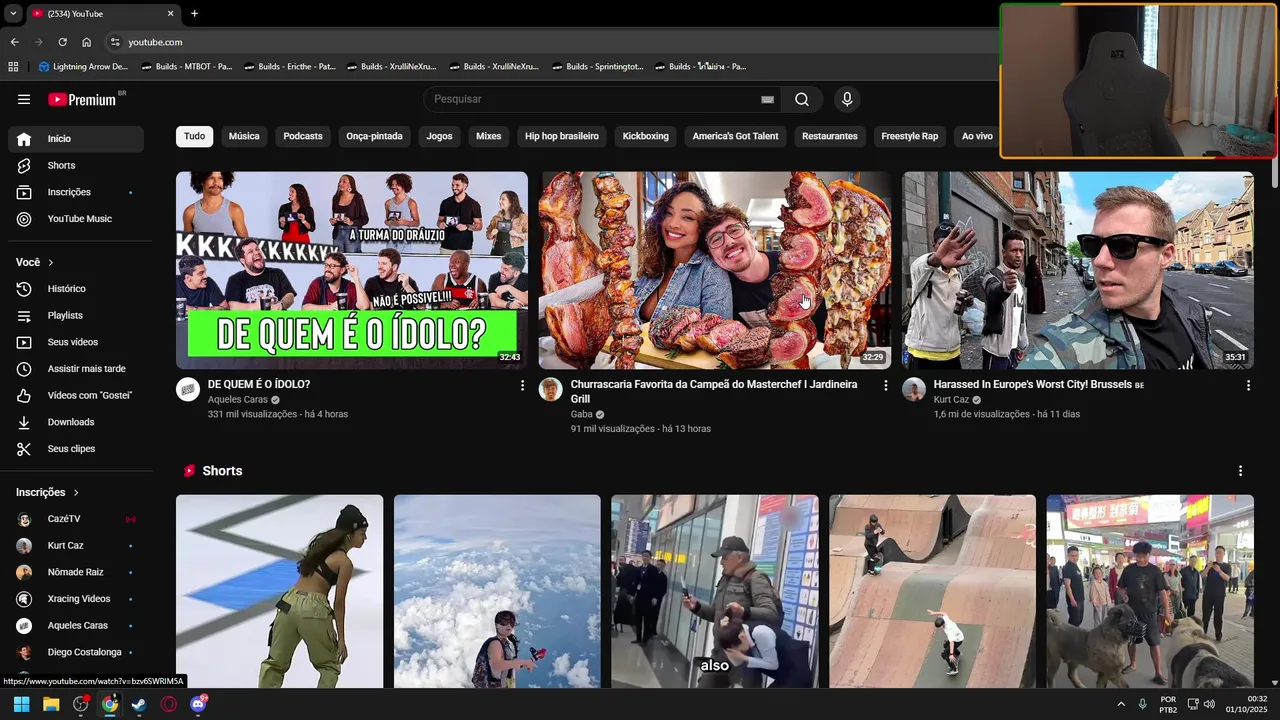Open volume control in system tray
The height and width of the screenshot is (720, 1280).
1209,704
